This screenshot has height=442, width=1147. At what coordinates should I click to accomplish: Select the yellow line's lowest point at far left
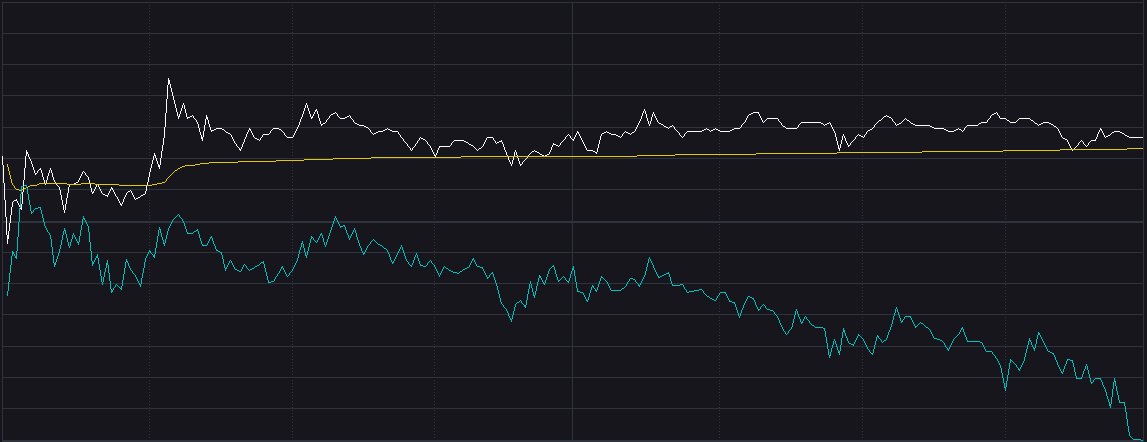click(x=17, y=190)
